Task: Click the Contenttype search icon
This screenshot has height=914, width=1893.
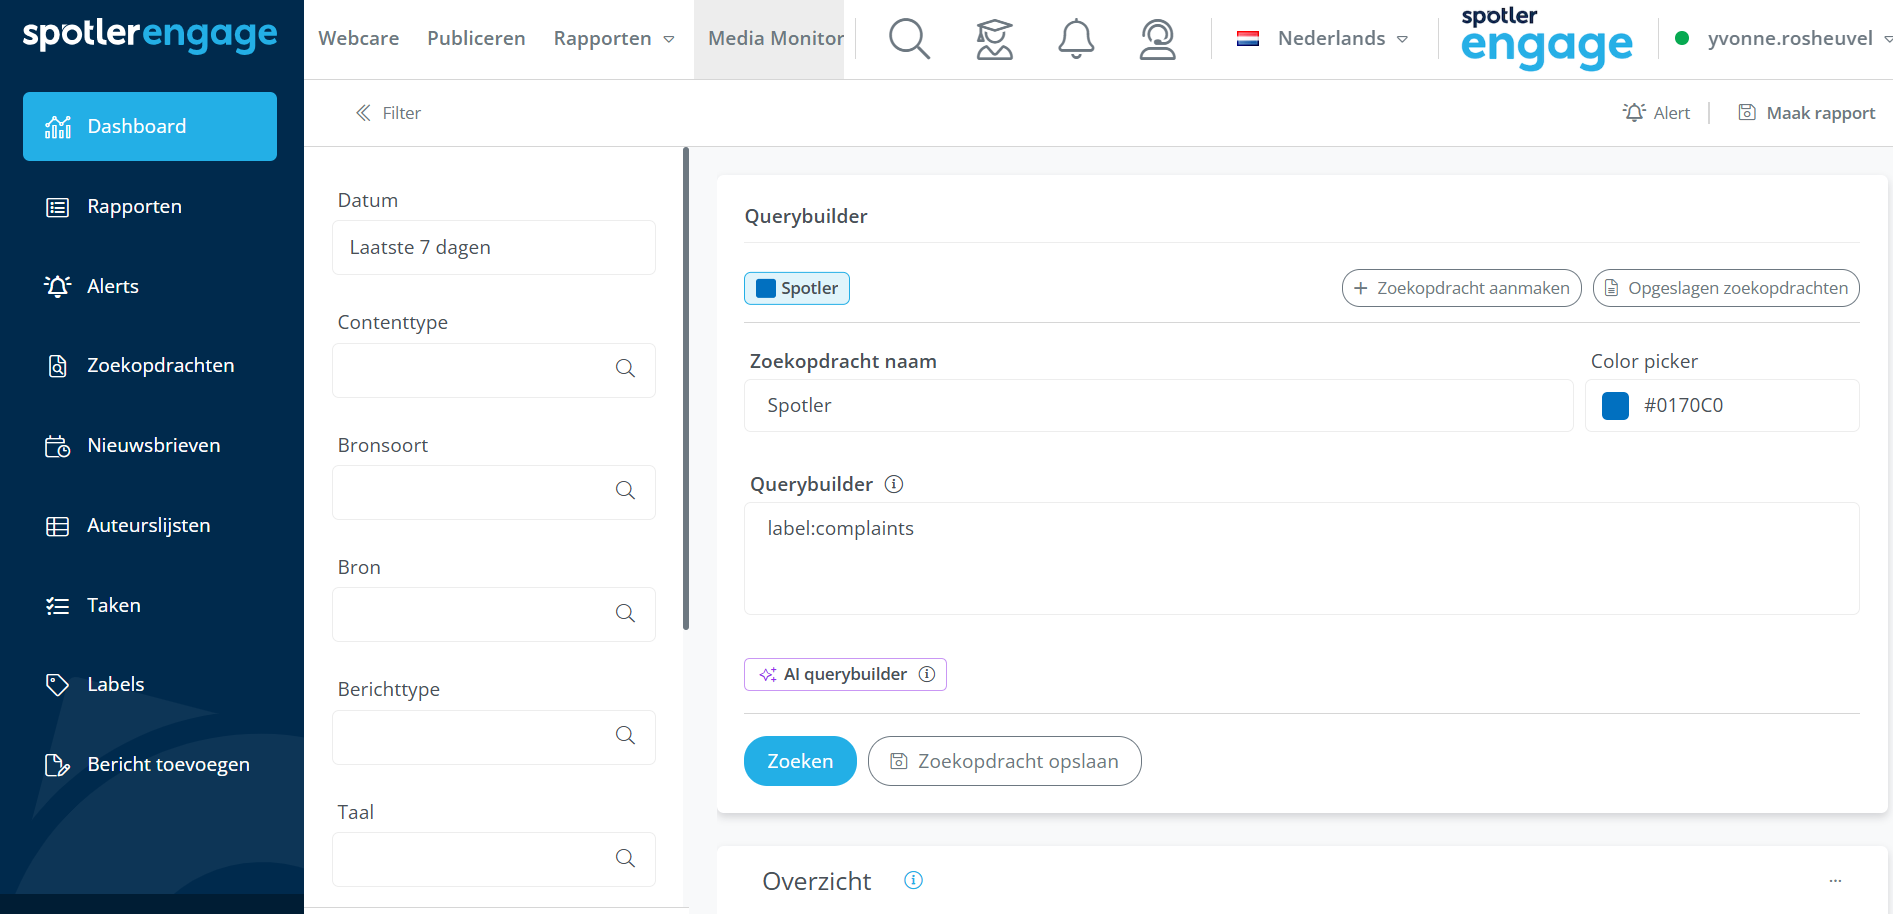Action: pos(625,369)
